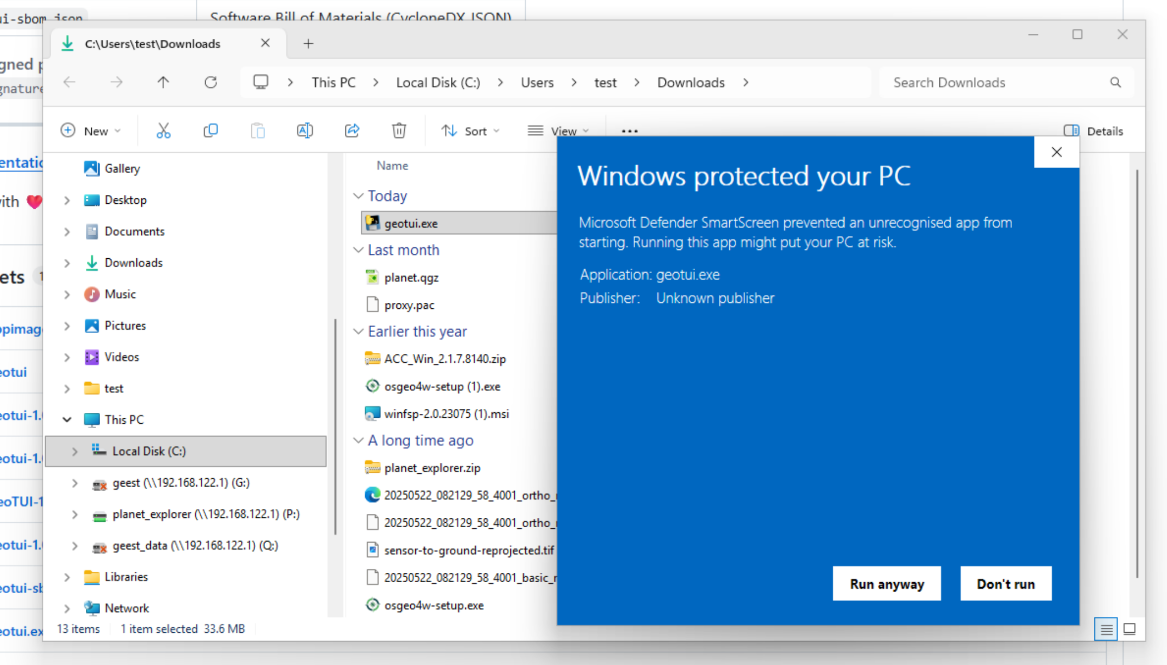This screenshot has height=665, width=1167.
Task: Click the Copy icon in toolbar
Action: tap(211, 131)
